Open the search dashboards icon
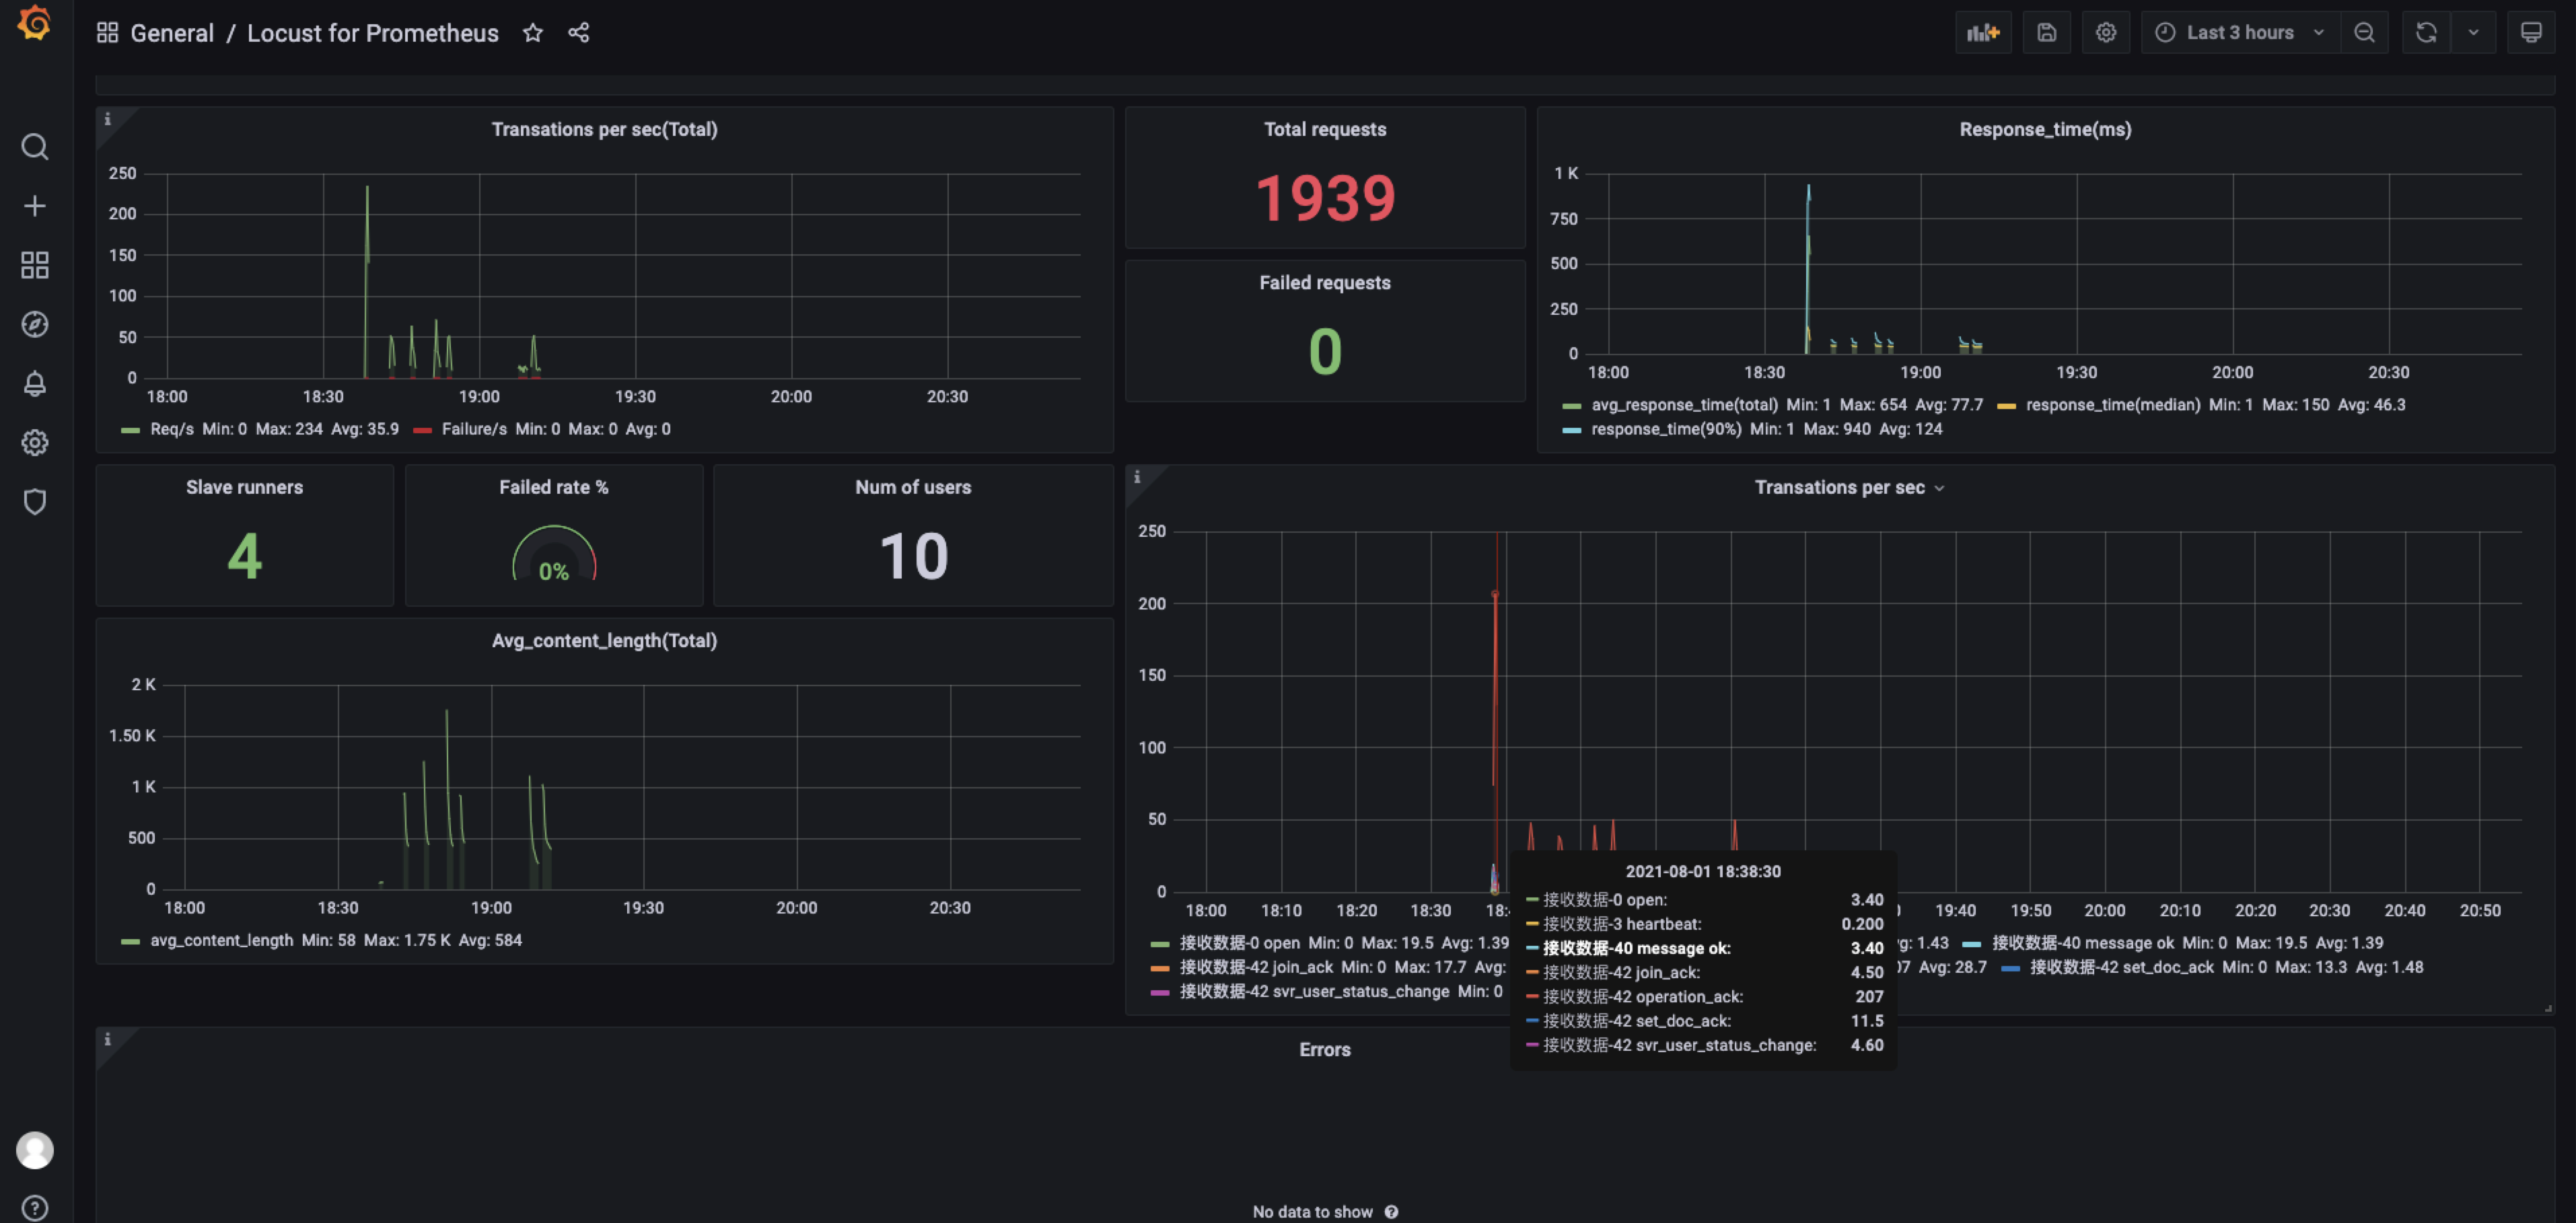Screen dimensions: 2576x1223 (35, 147)
